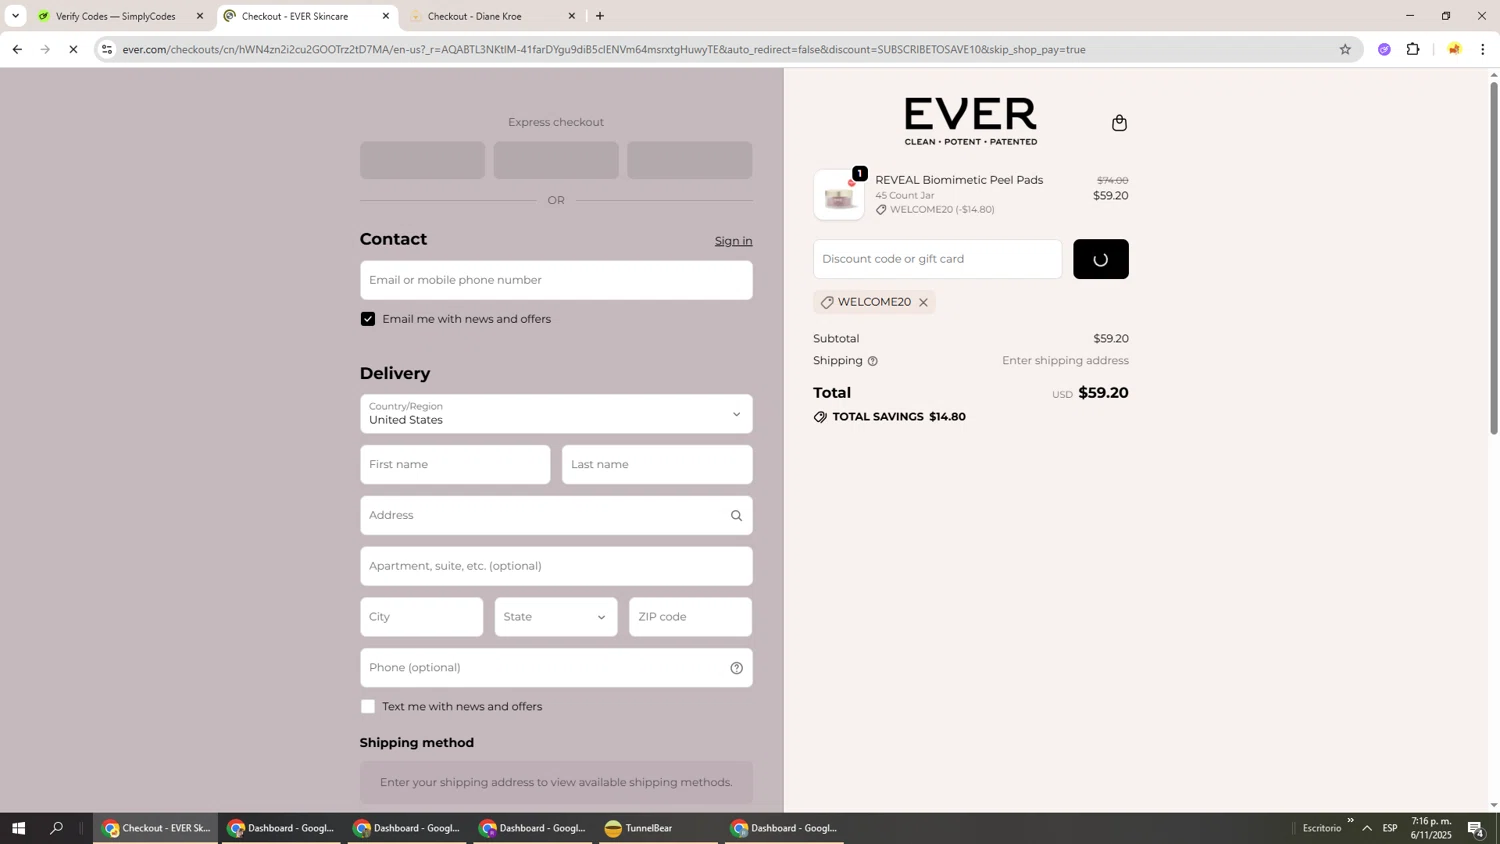
Task: Open Chrome menu three dots
Action: [x=1482, y=49]
